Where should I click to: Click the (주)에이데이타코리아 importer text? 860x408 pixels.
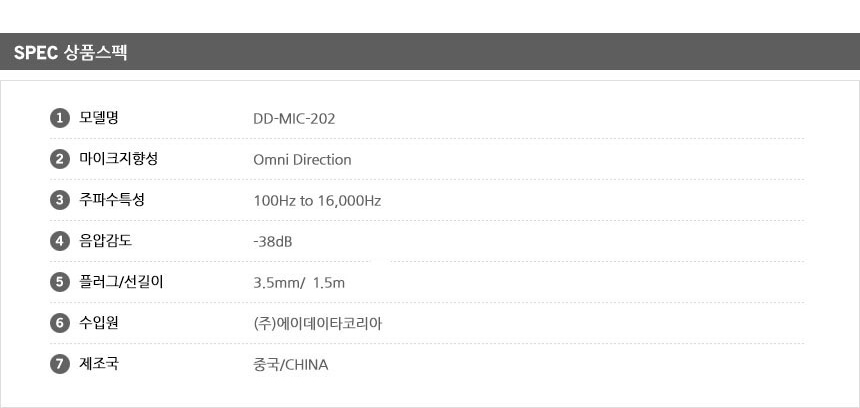pos(318,324)
